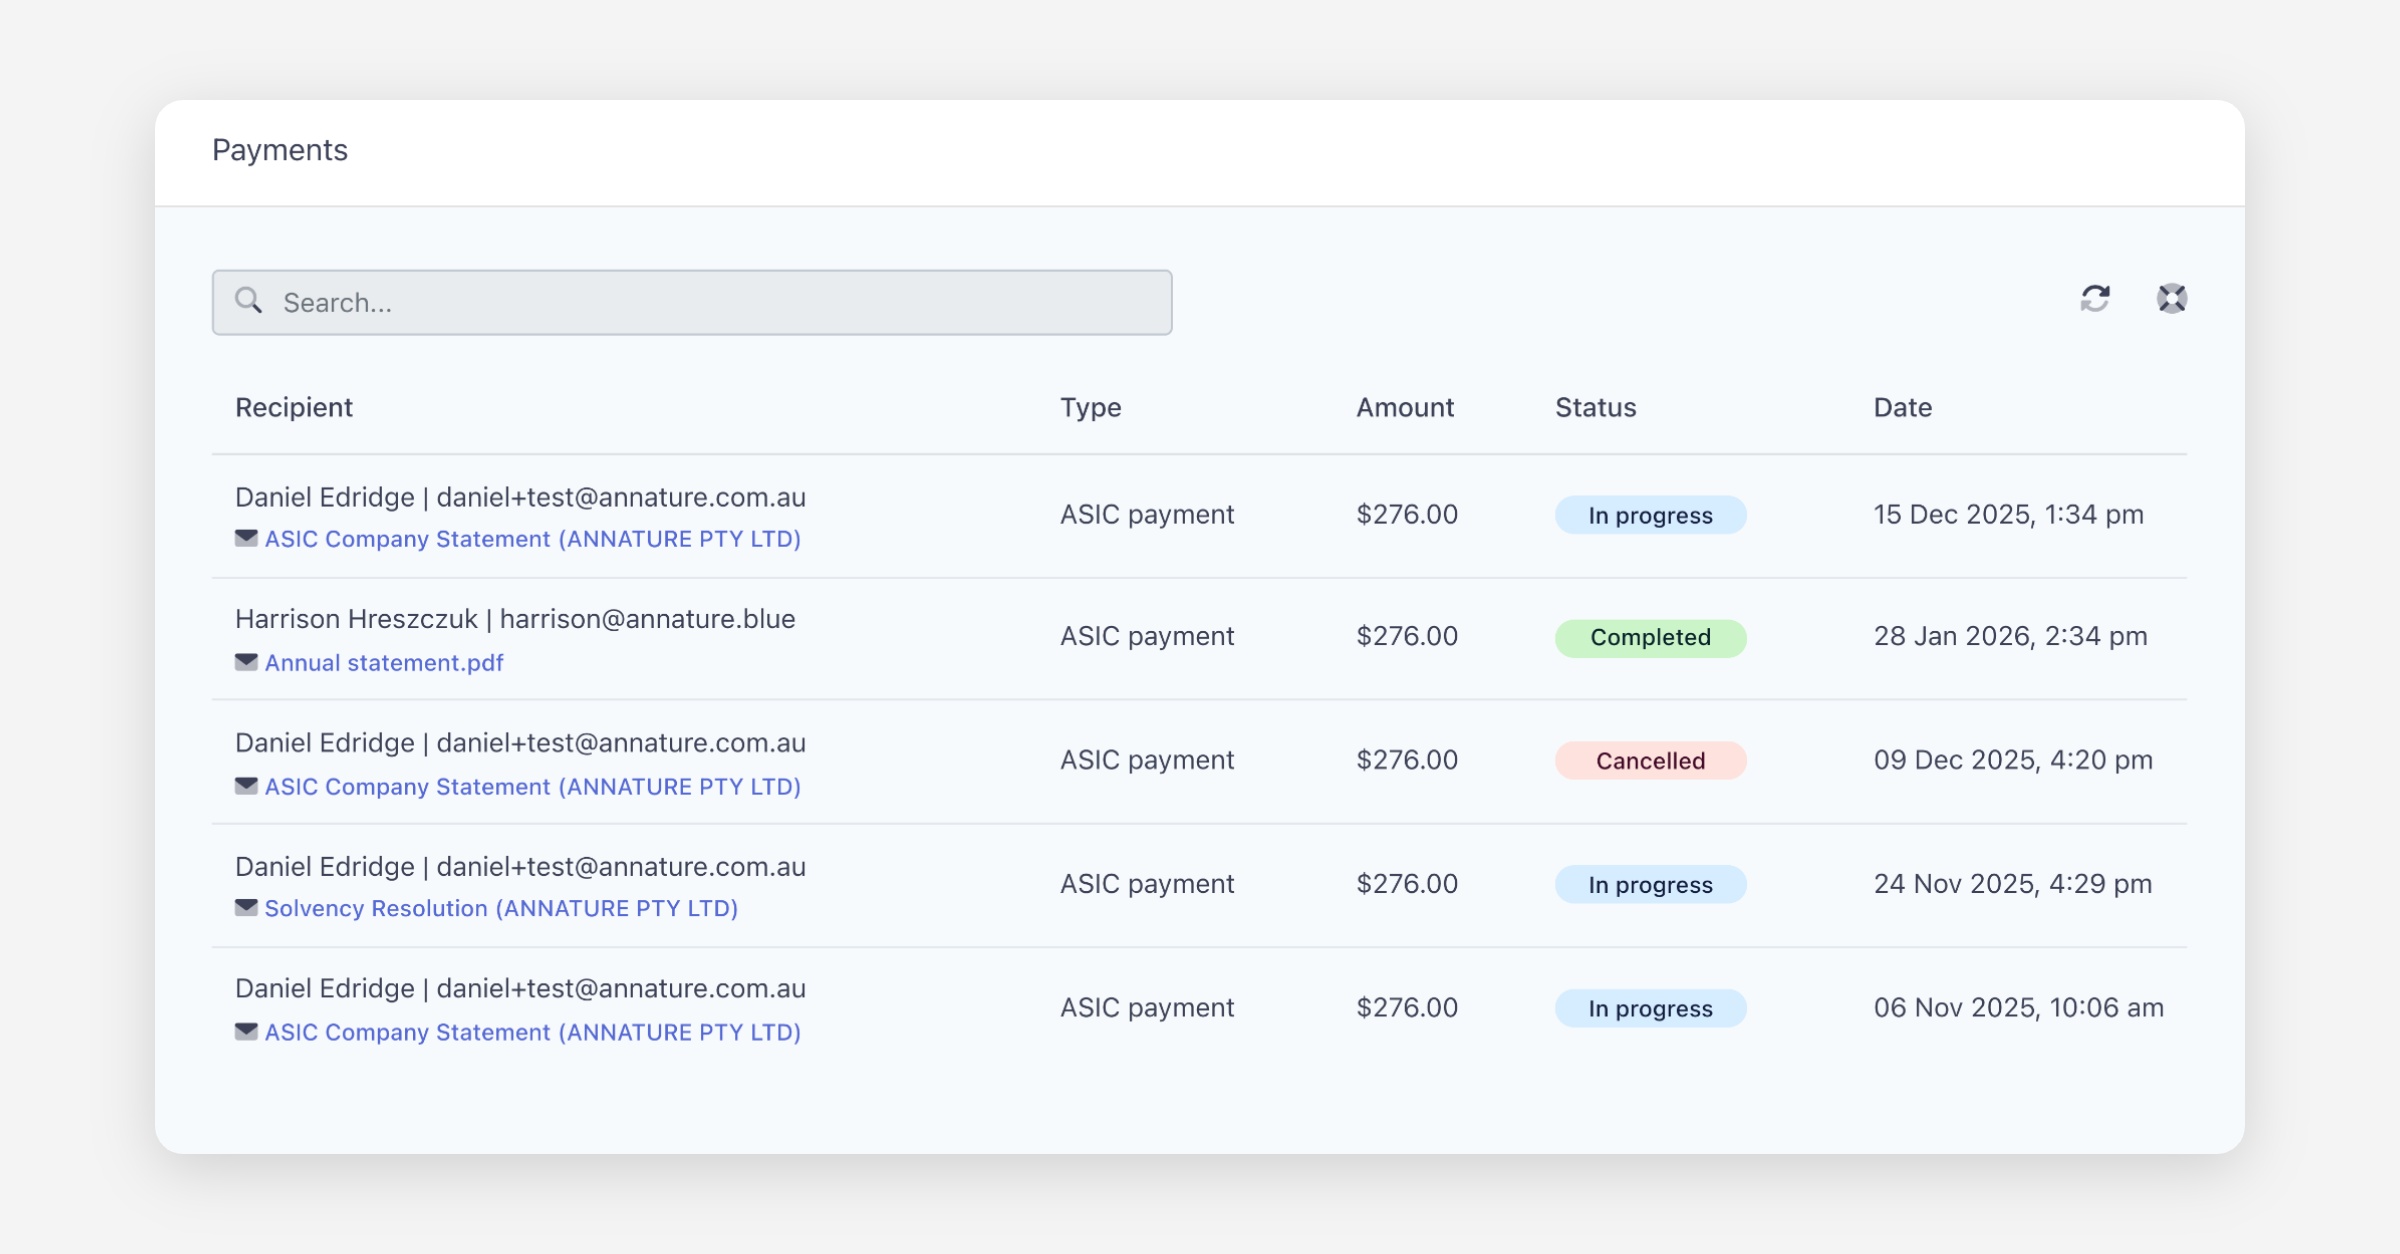This screenshot has width=2400, height=1254.
Task: Click the Cancelled status badge
Action: (1650, 761)
